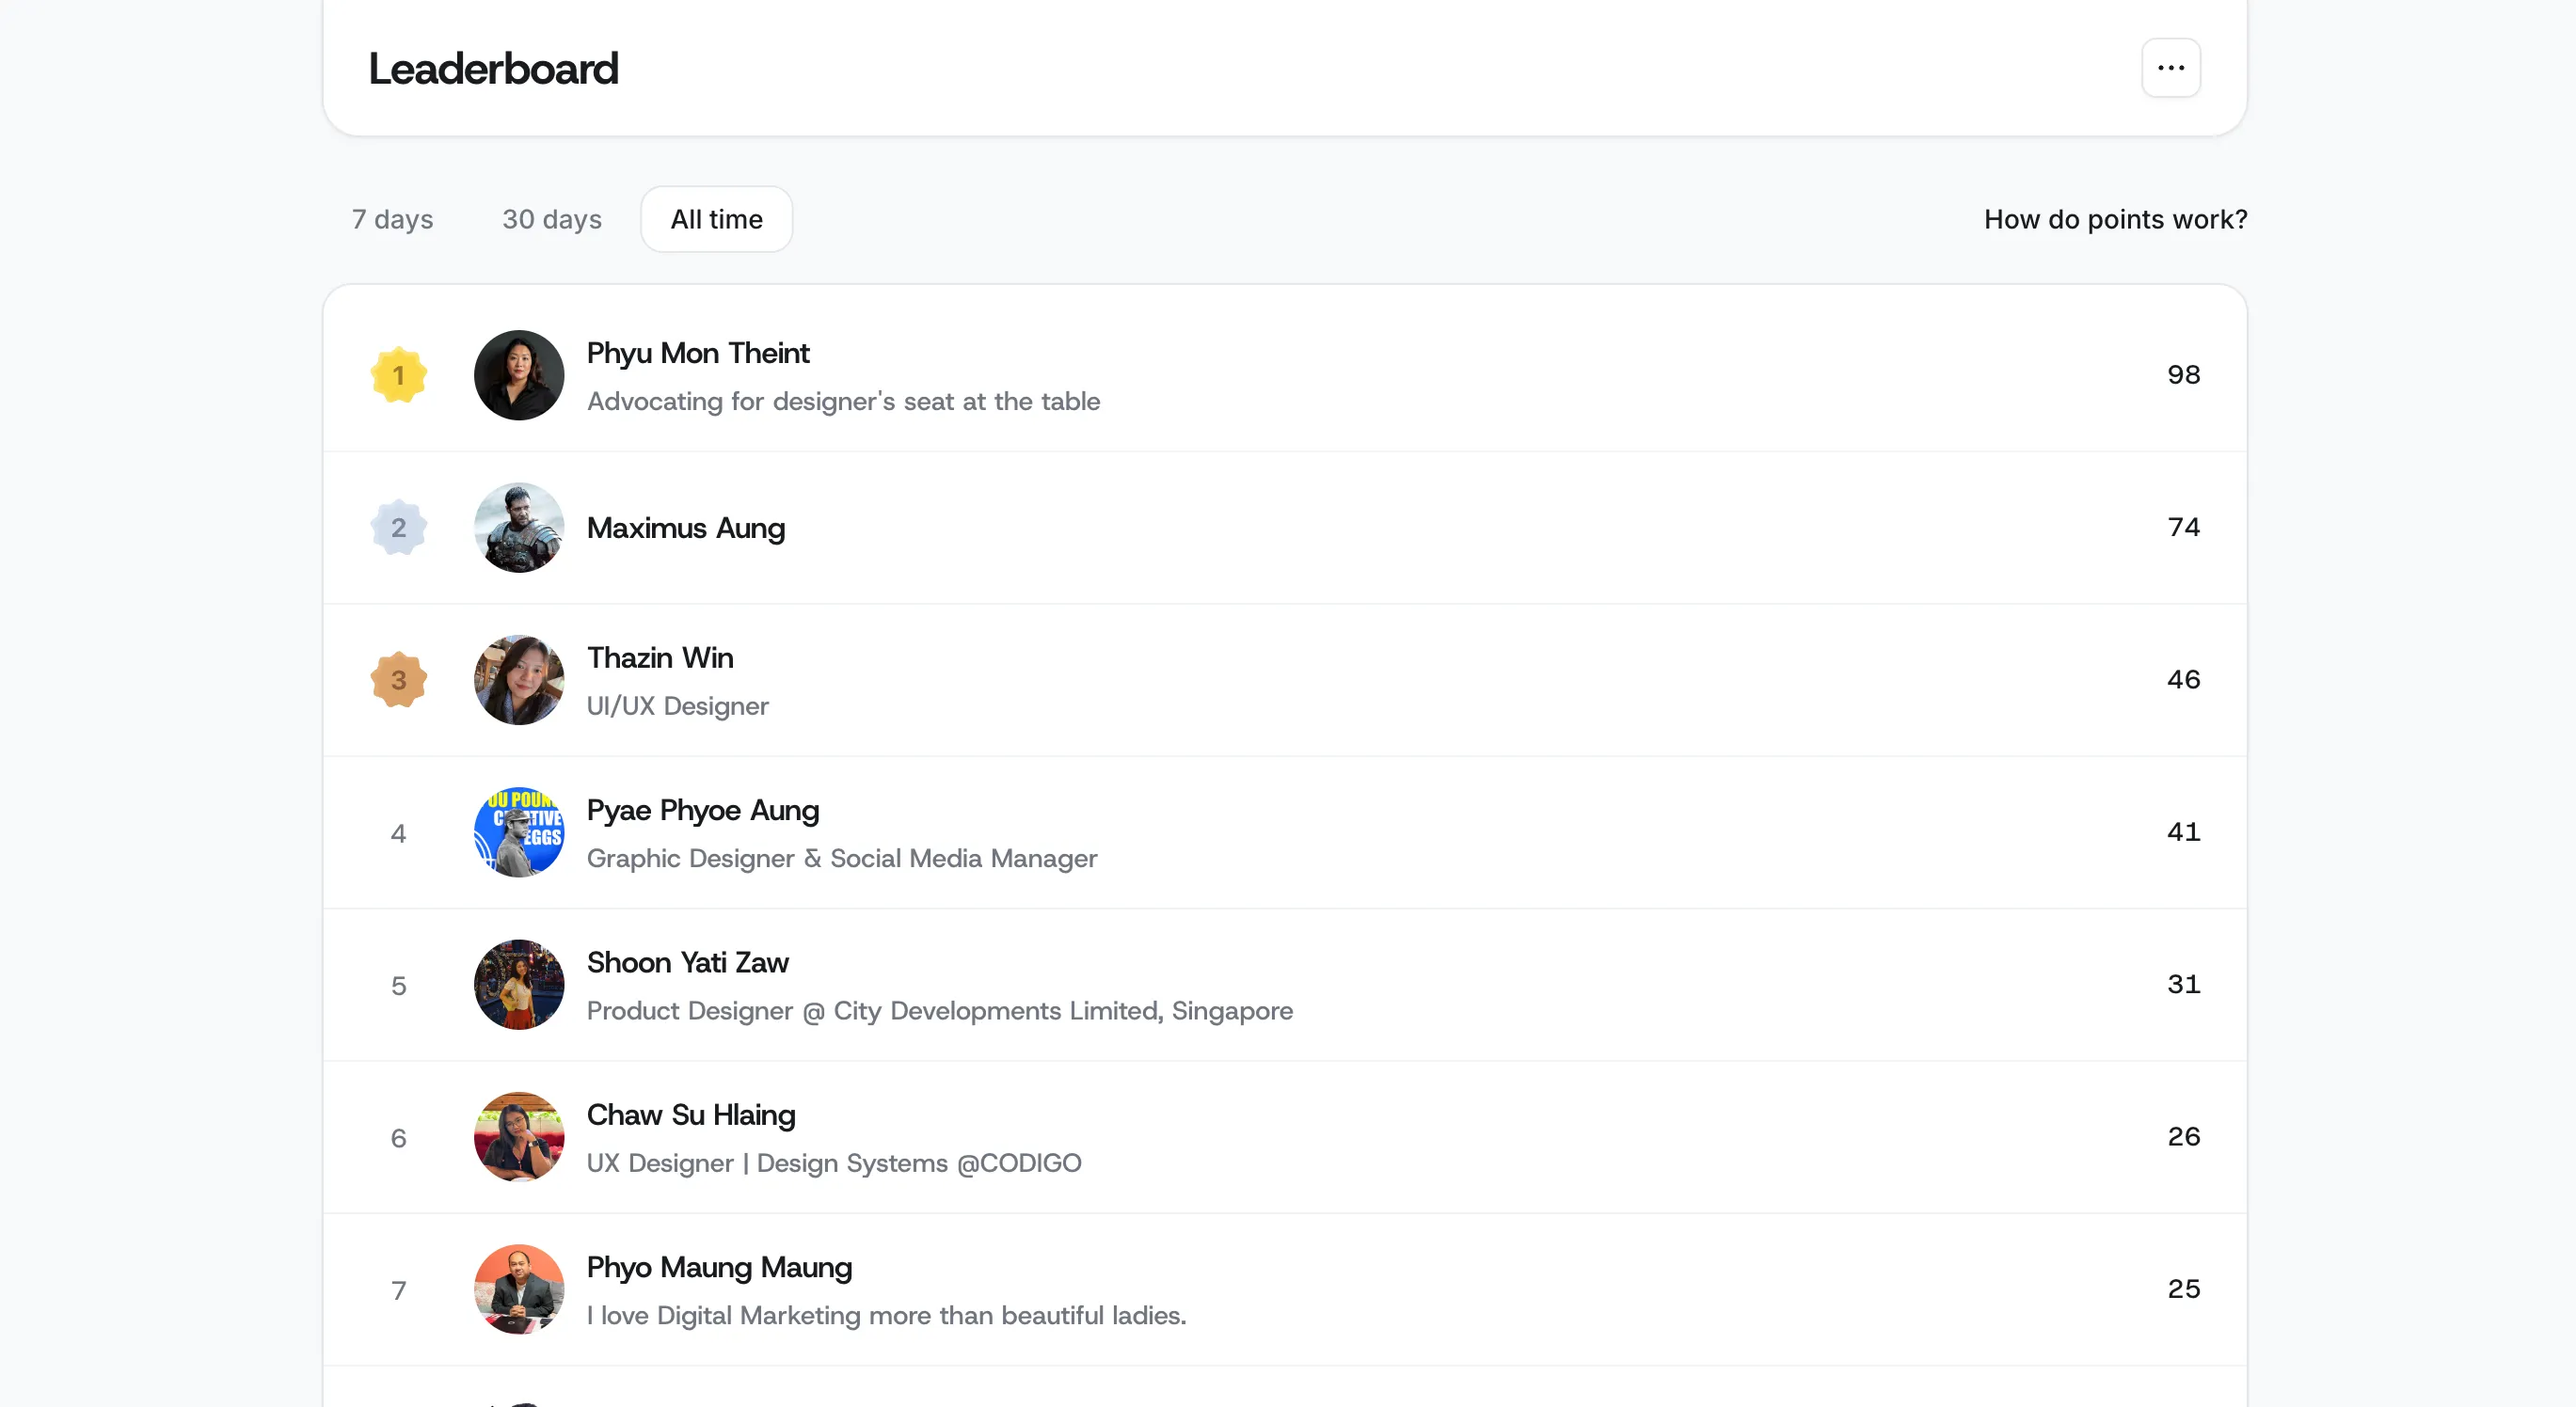
Task: Click the Leaderboard heading
Action: [x=493, y=68]
